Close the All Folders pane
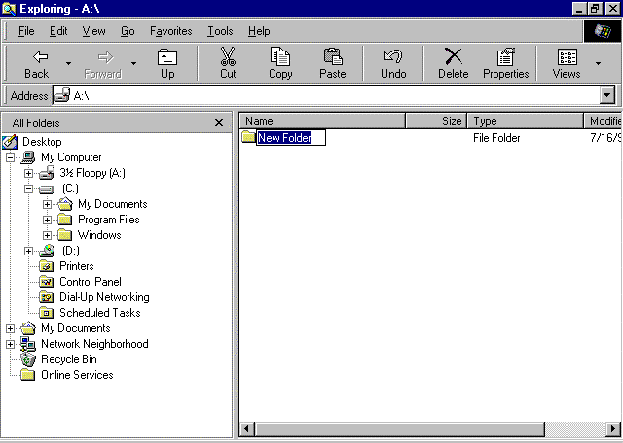623x443 pixels. click(x=219, y=122)
